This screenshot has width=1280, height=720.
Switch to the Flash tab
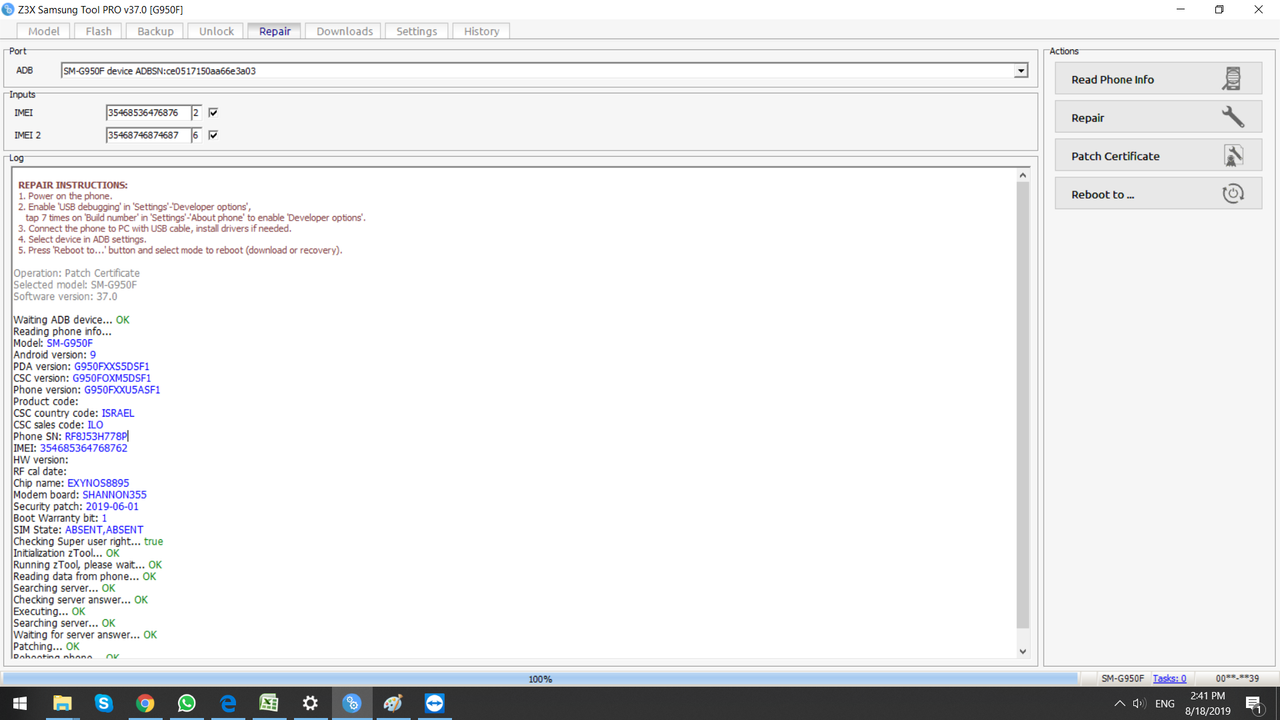pos(99,31)
